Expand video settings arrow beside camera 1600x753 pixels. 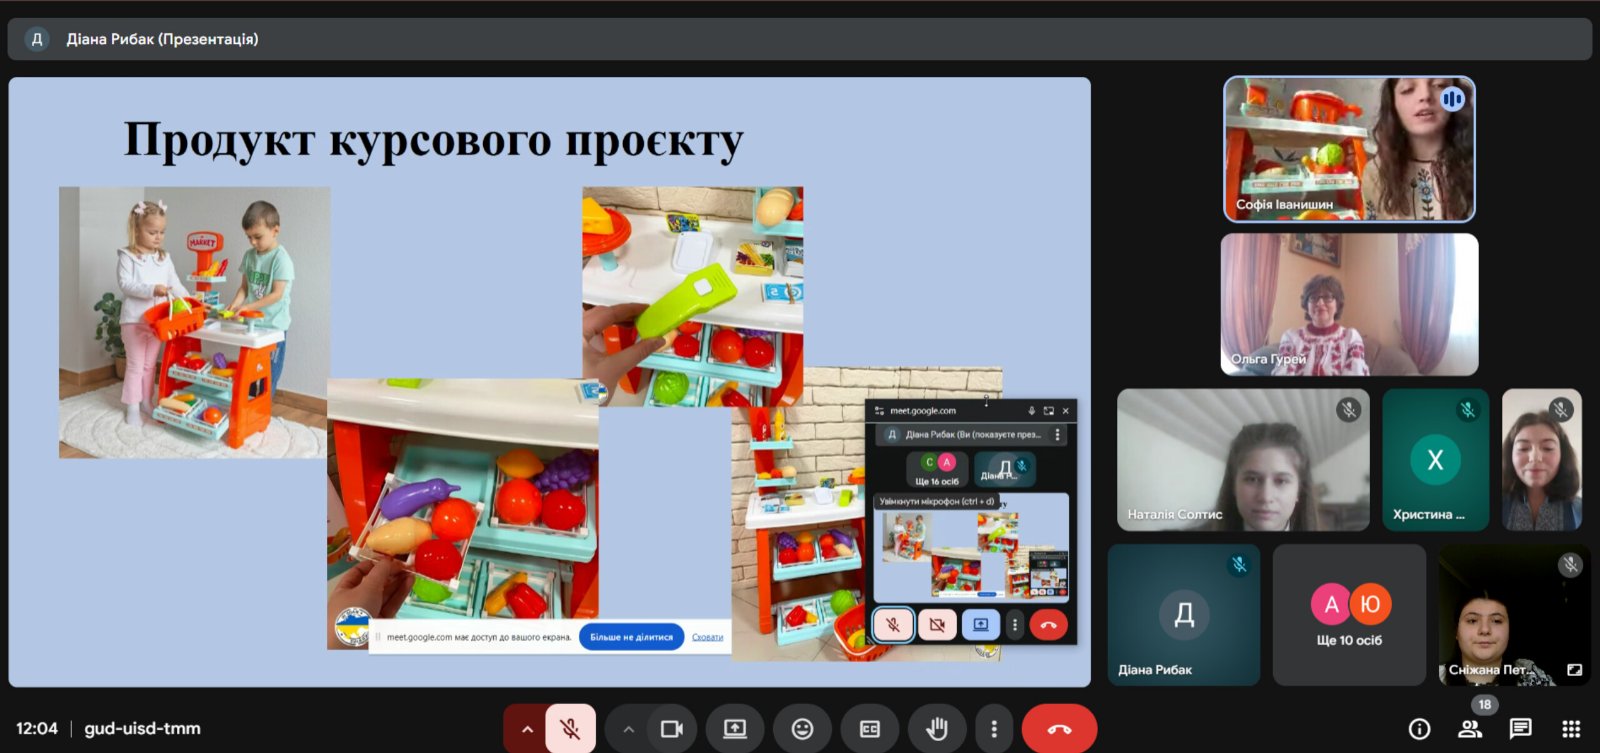coord(628,729)
